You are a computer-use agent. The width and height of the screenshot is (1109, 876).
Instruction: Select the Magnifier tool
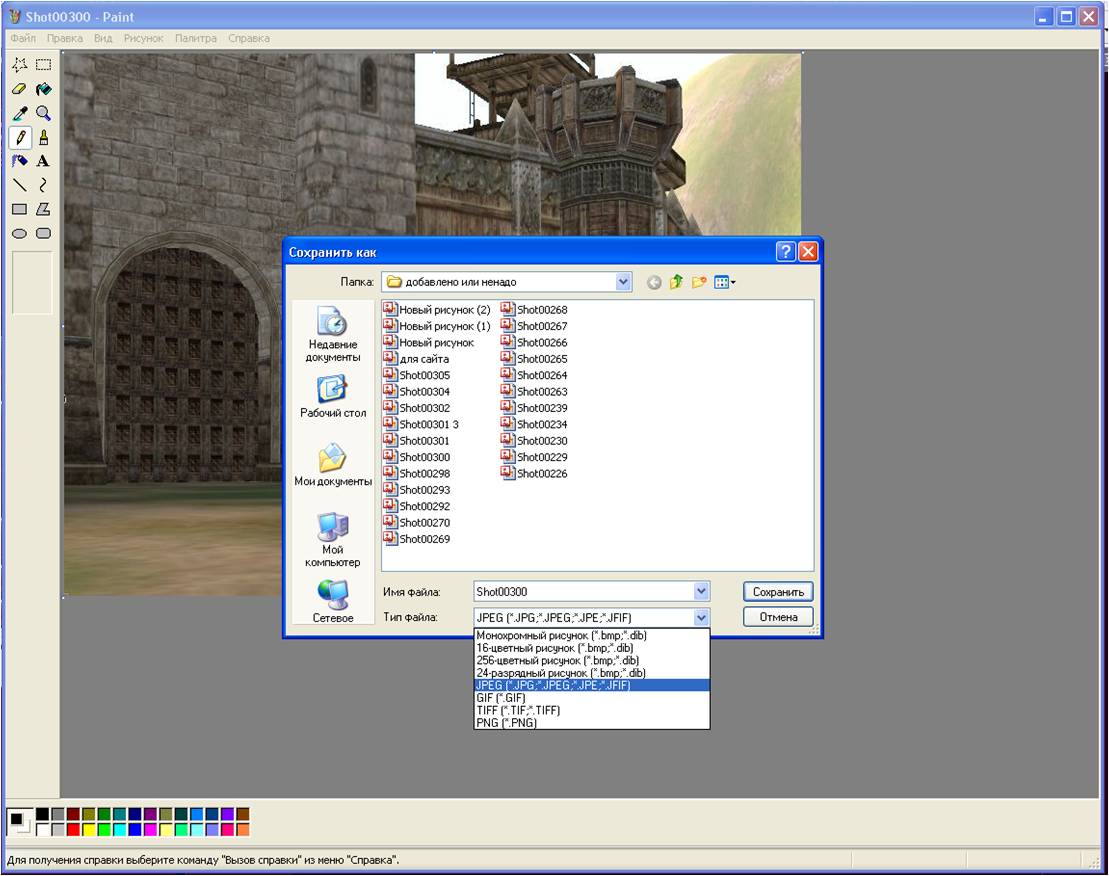click(44, 113)
